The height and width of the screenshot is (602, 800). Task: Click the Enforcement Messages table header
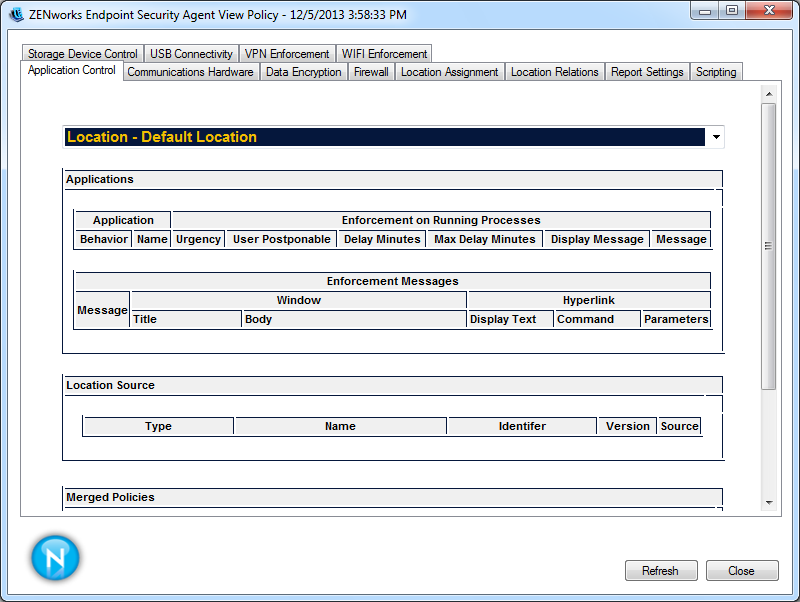point(392,282)
